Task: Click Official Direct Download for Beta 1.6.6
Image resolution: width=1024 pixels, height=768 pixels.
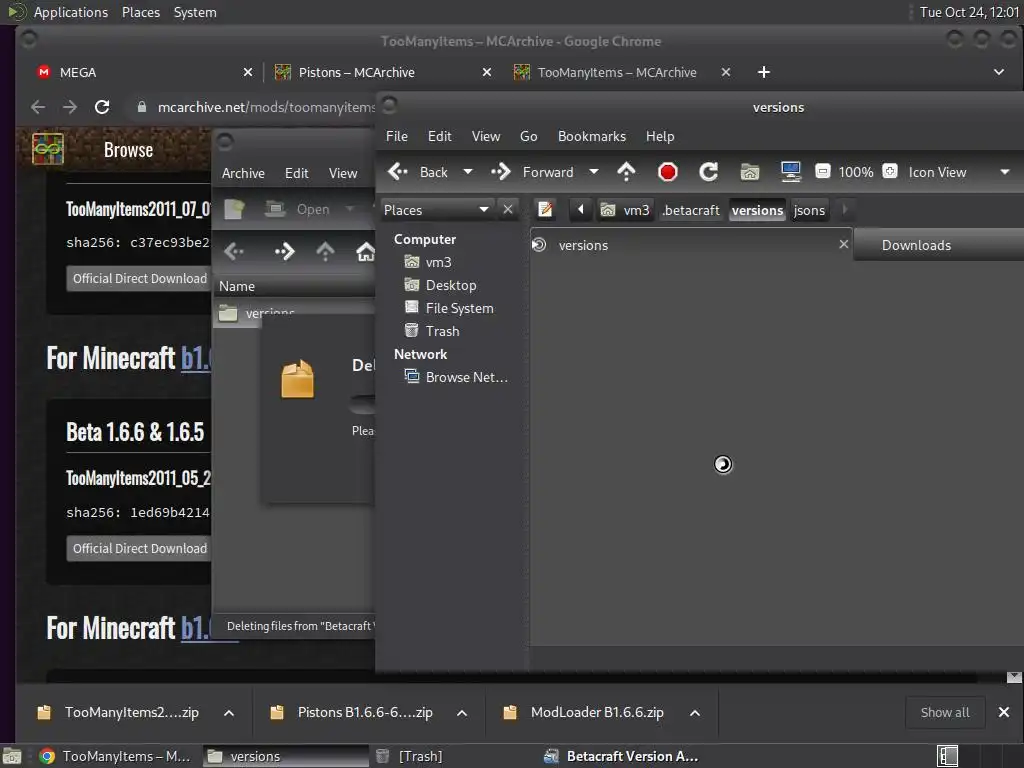Action: coord(139,549)
